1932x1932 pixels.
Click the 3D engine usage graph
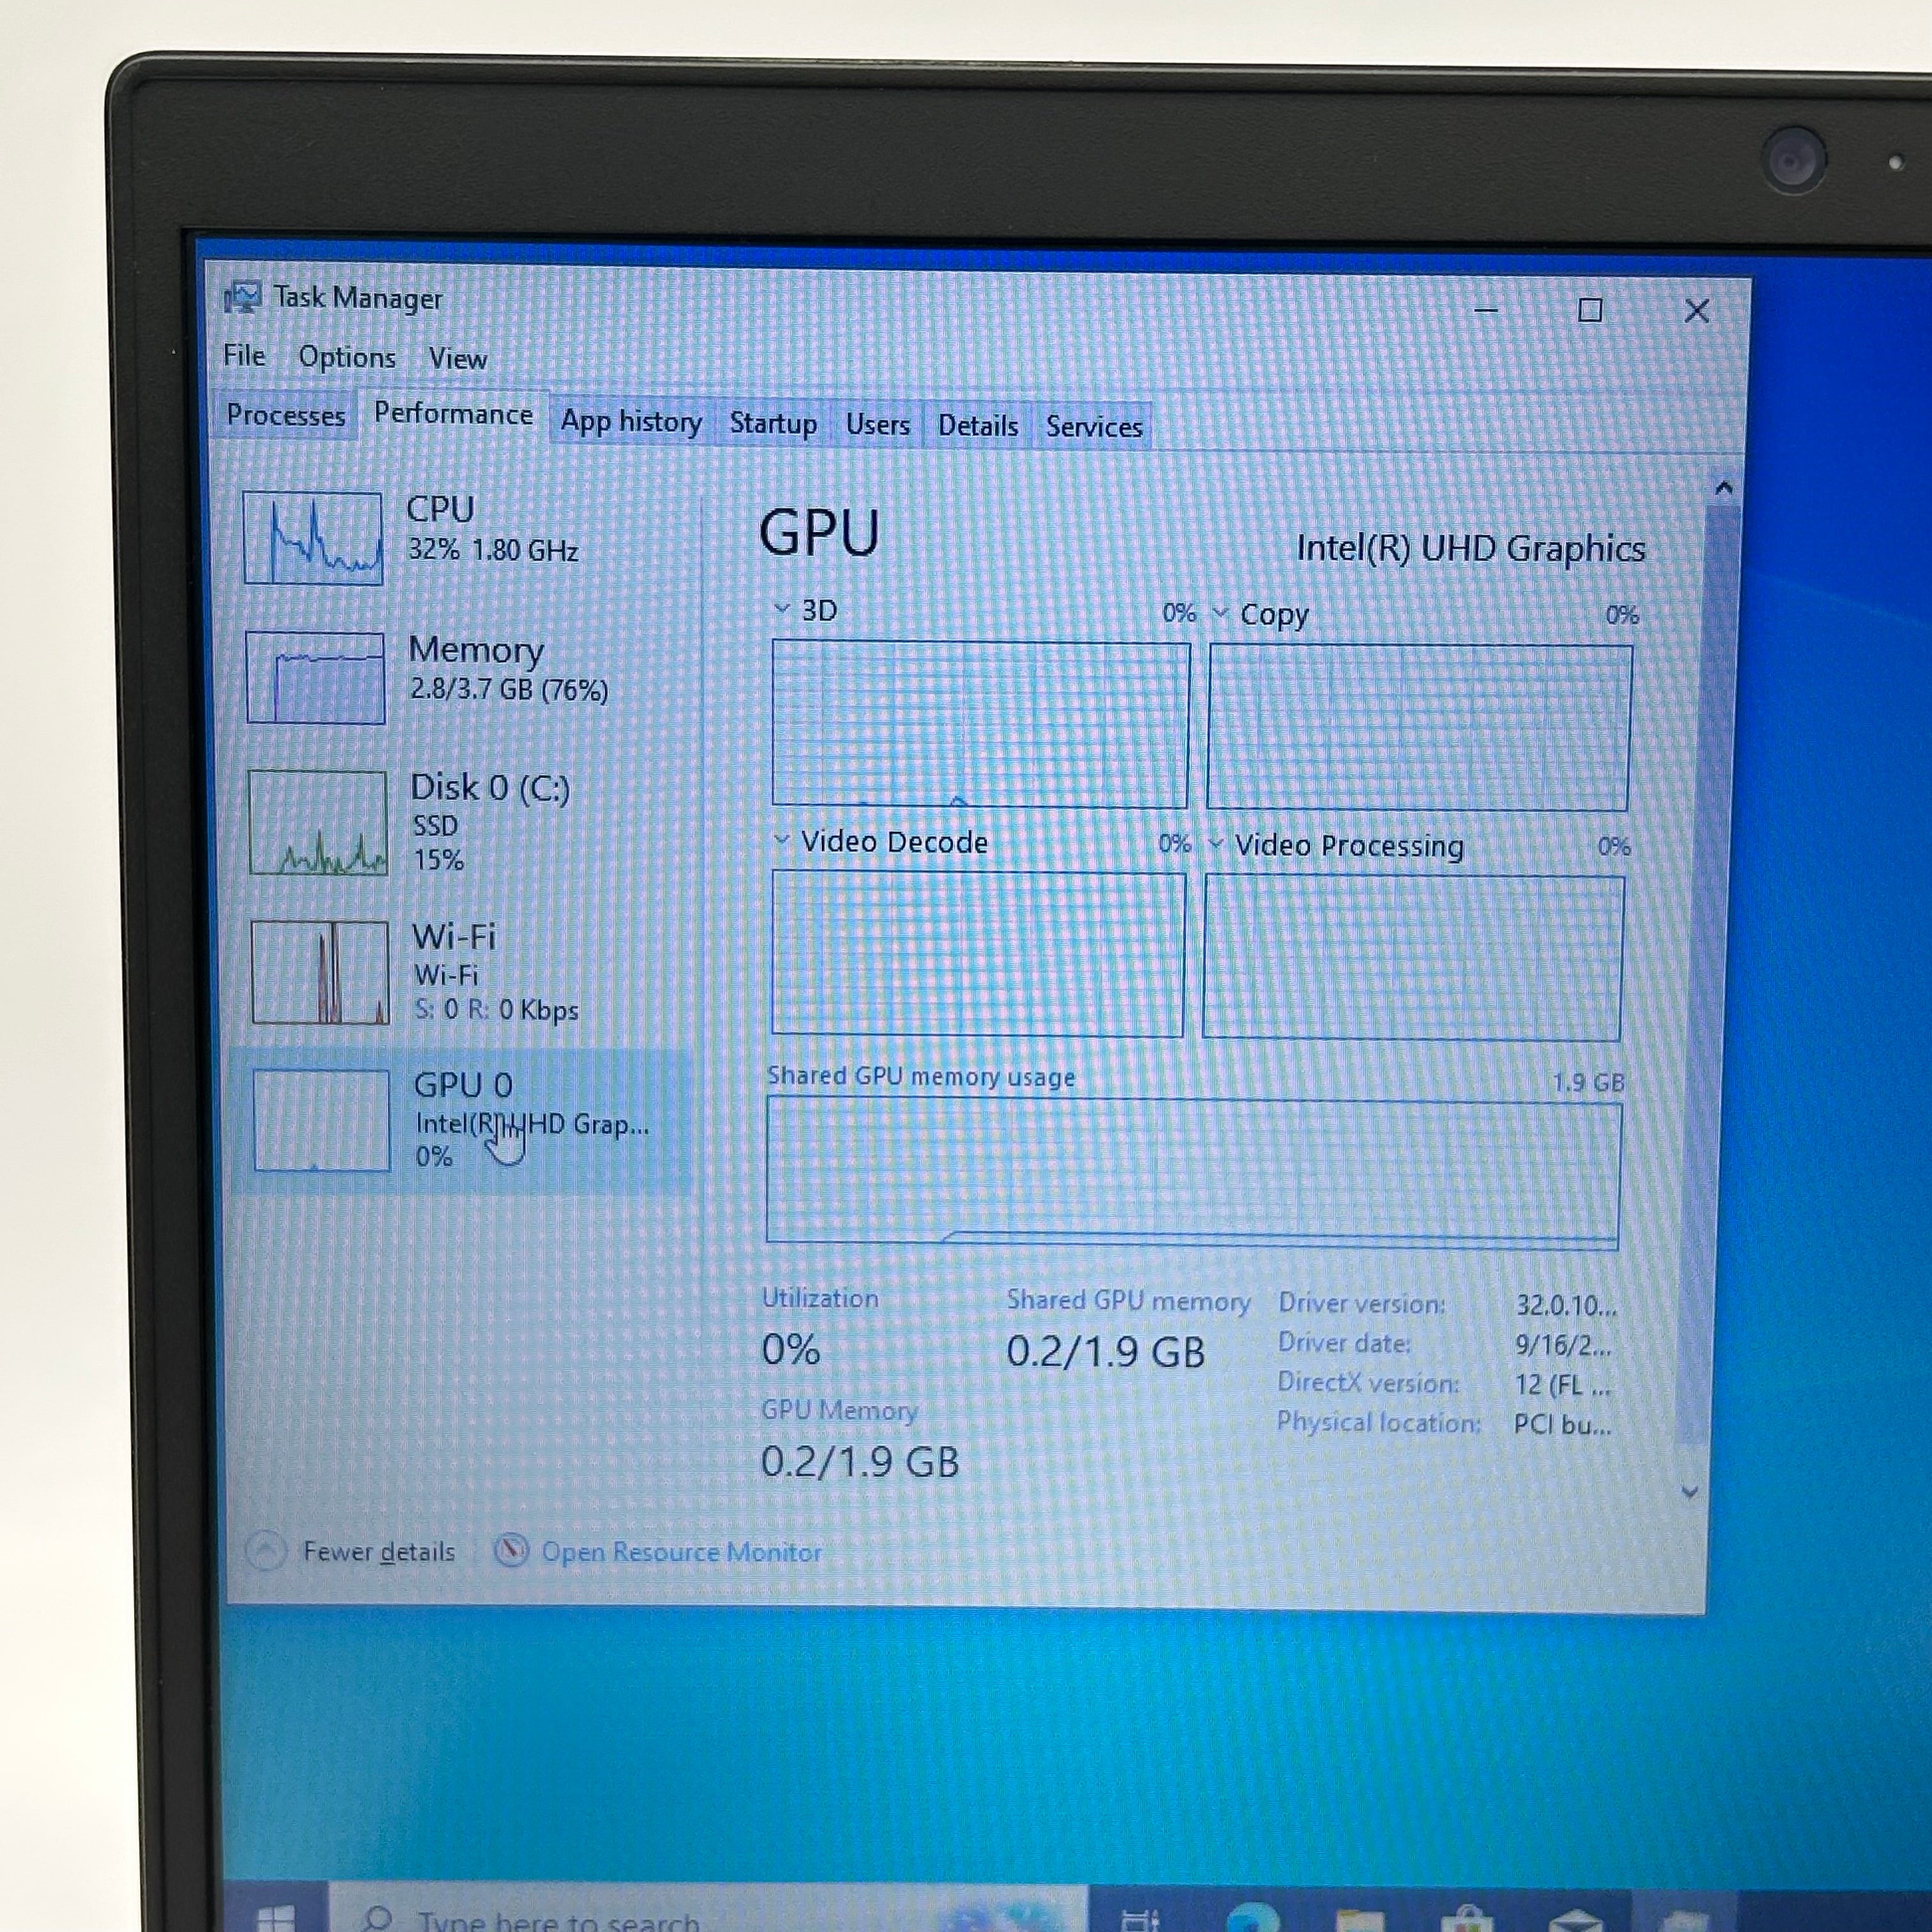pos(981,724)
